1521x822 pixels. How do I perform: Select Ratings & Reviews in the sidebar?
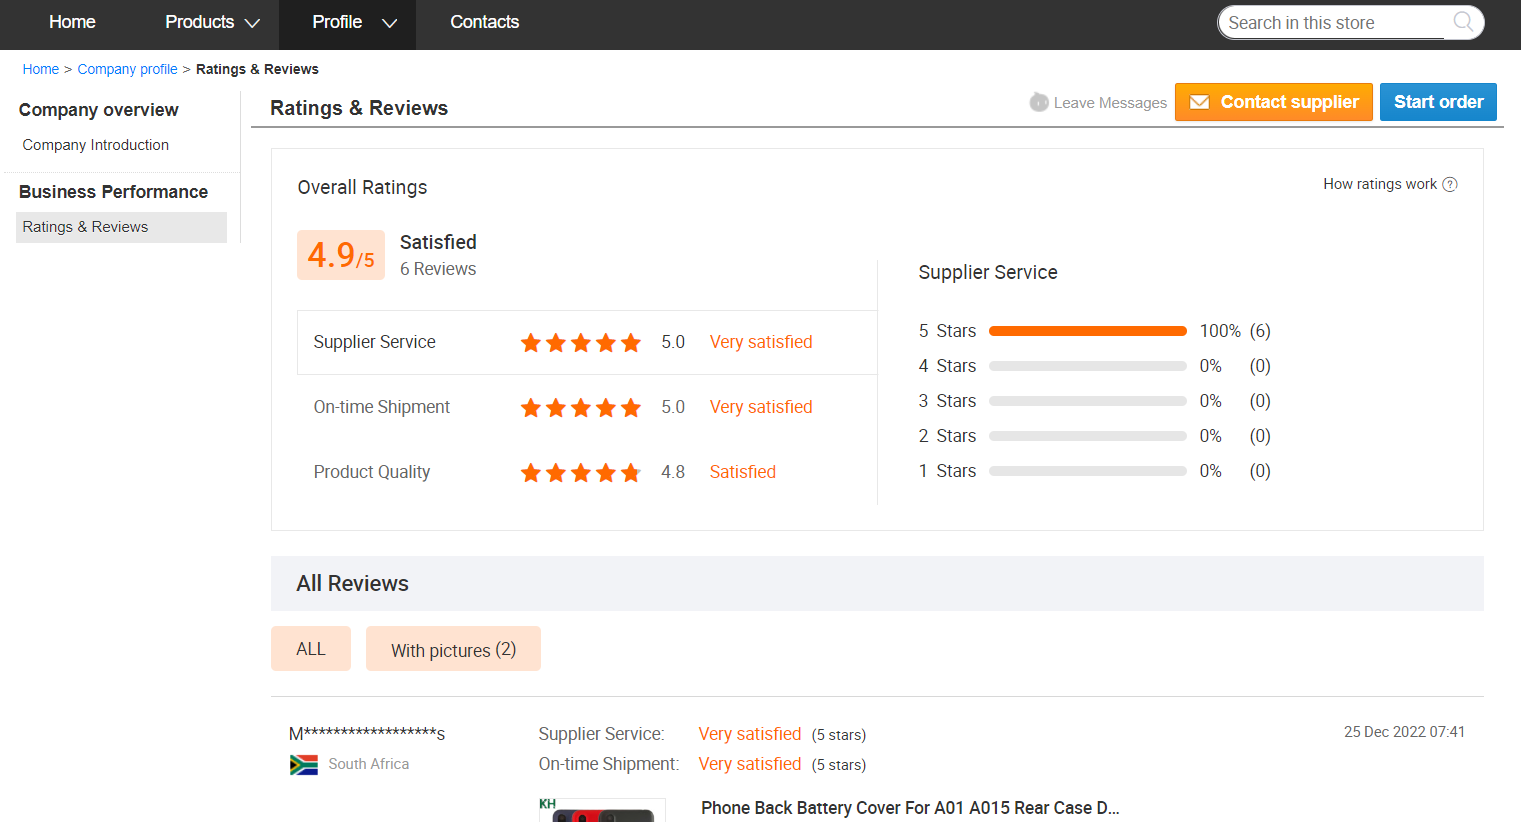122,227
